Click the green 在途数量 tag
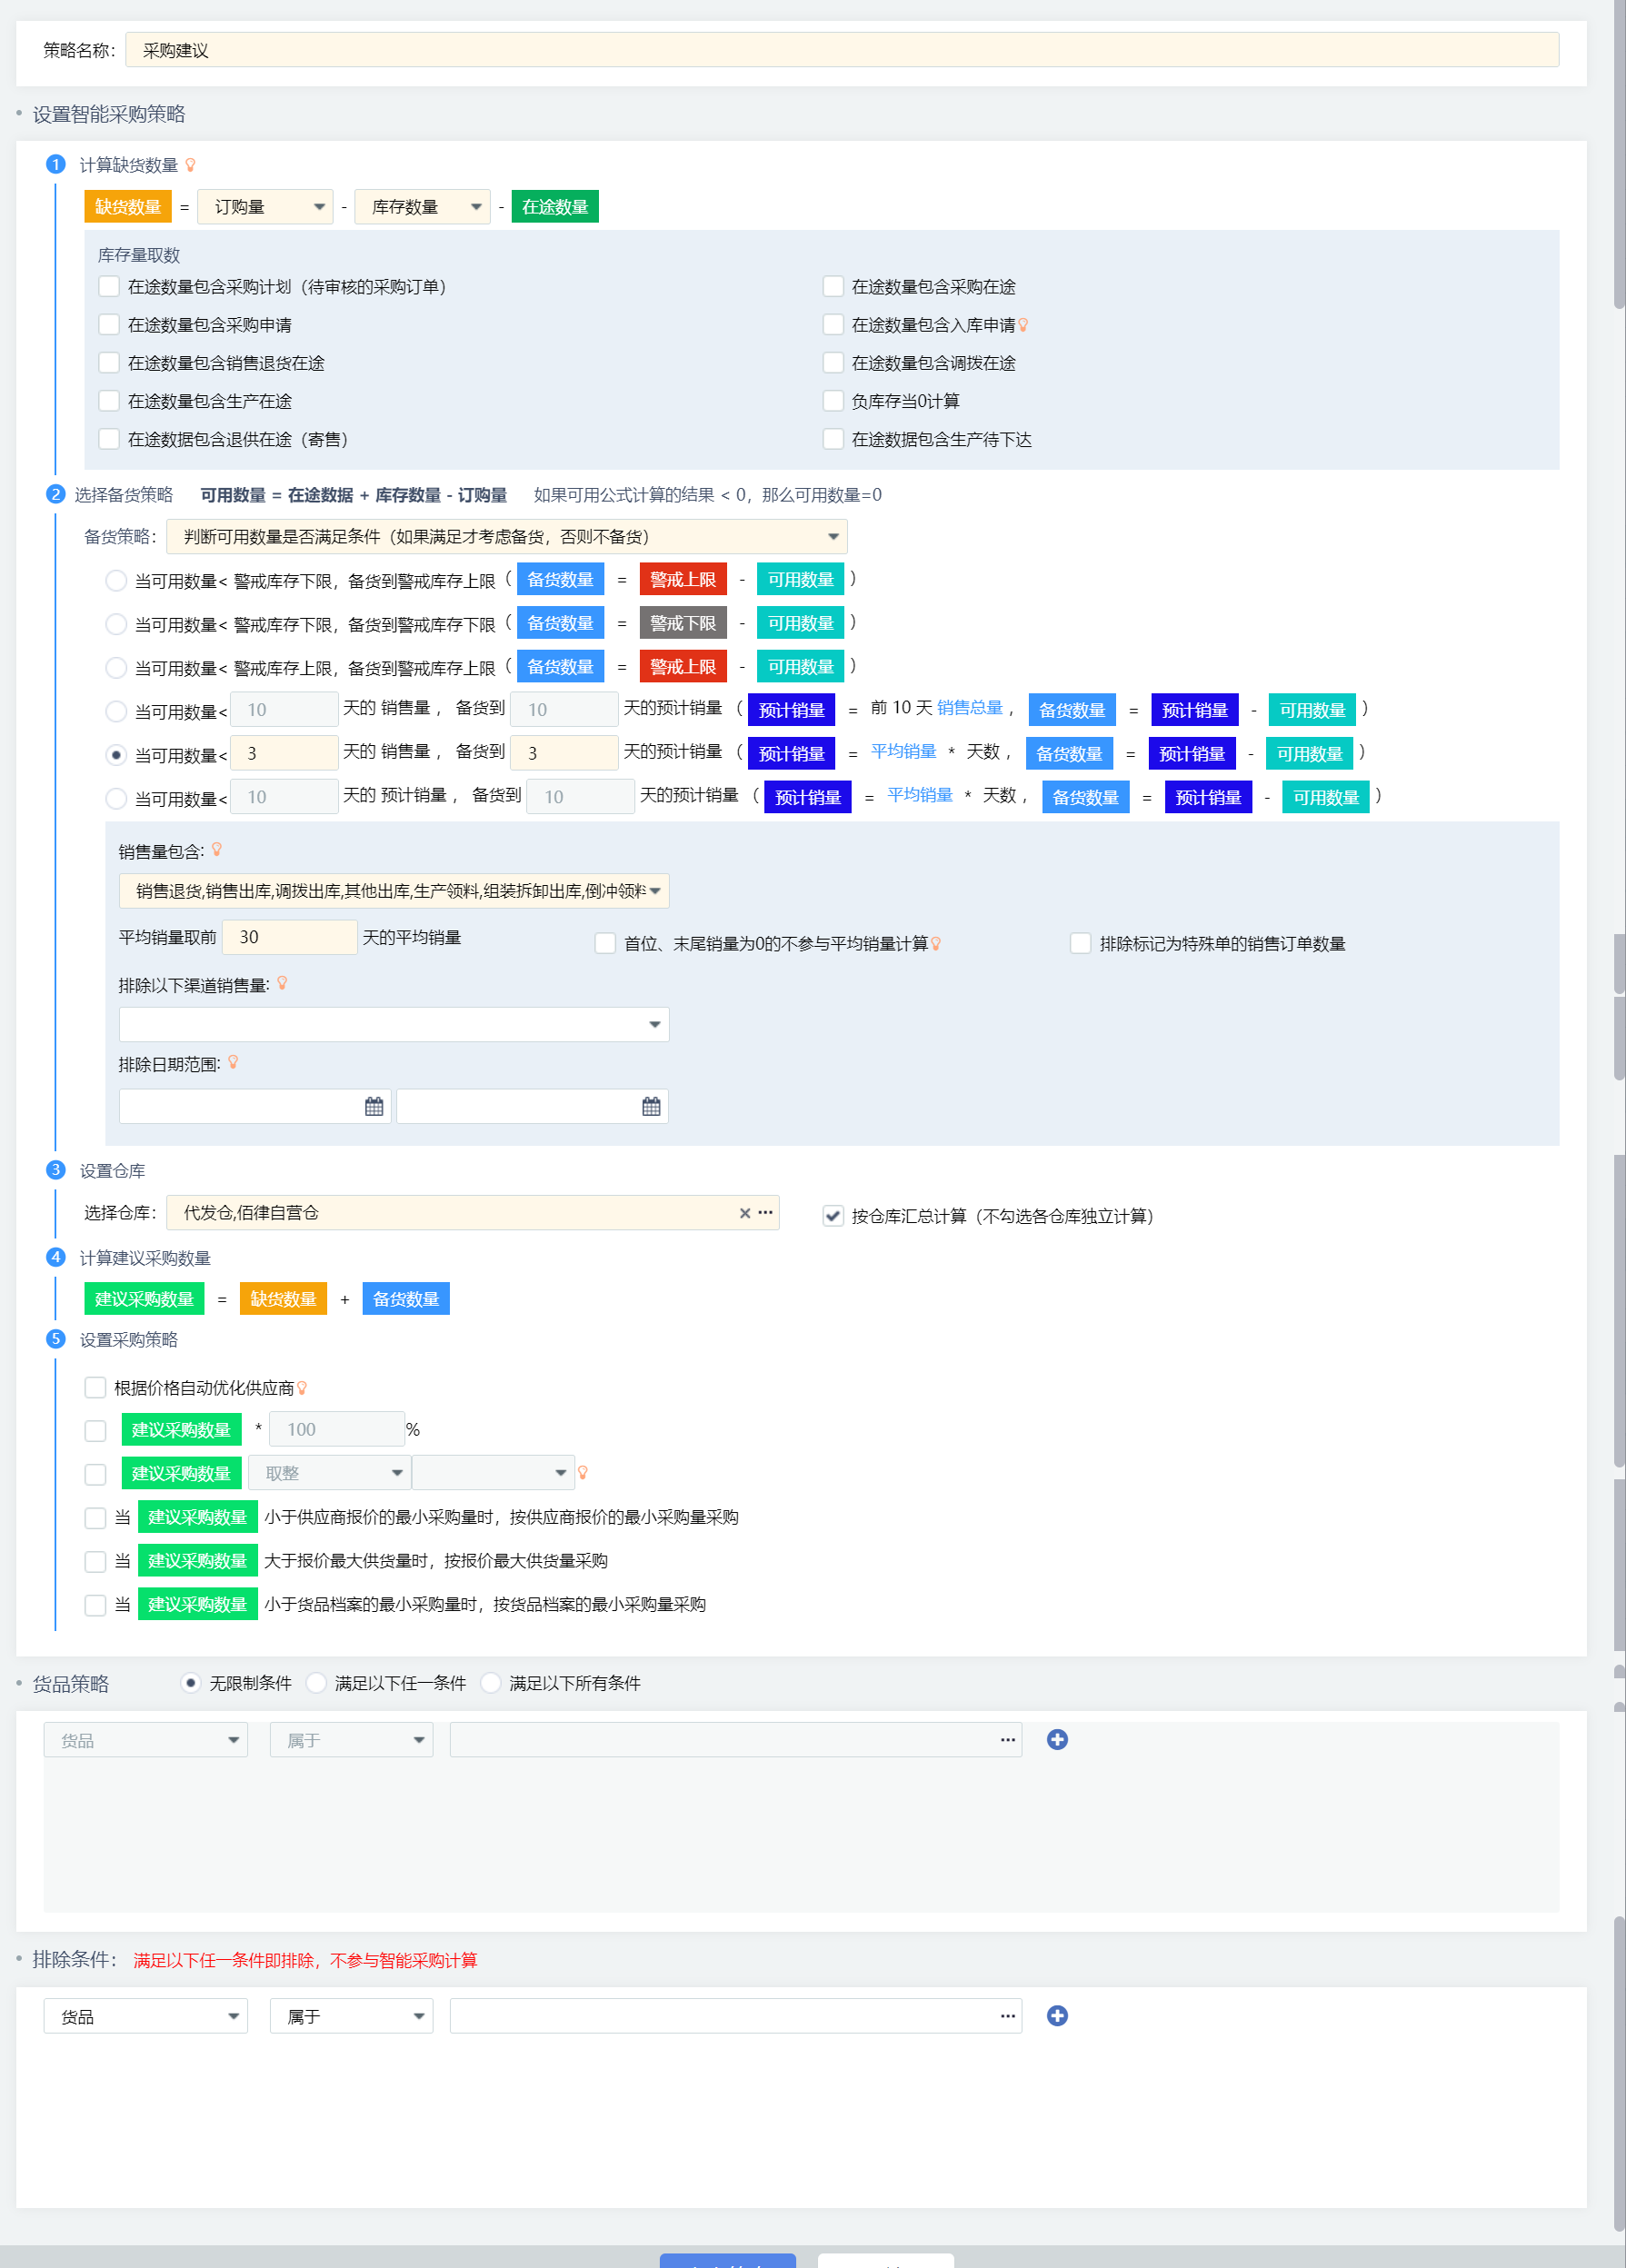1626x2268 pixels. pos(555,207)
